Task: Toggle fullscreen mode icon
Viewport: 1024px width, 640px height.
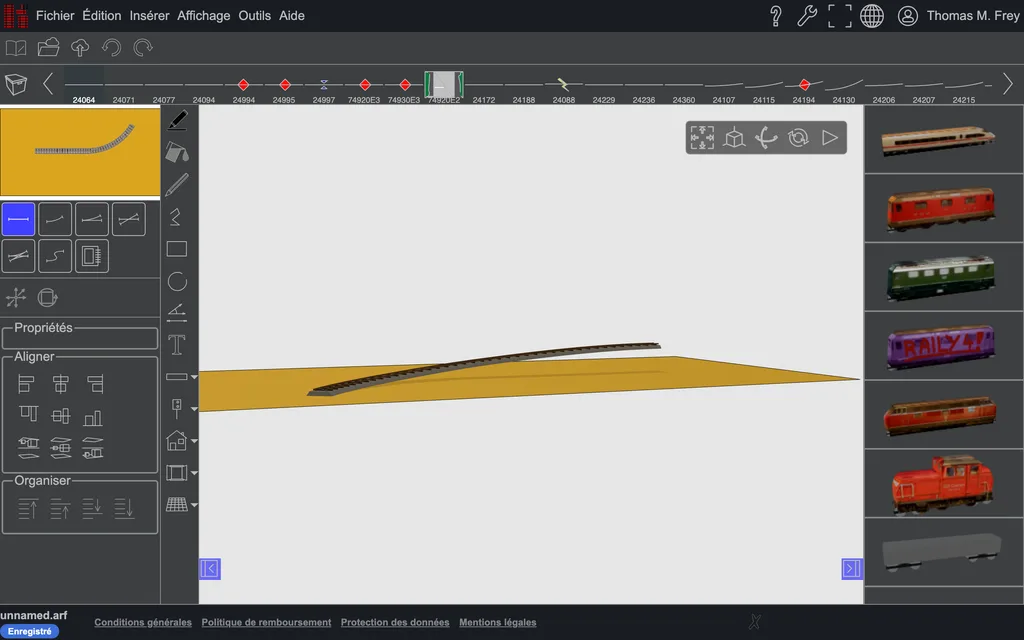Action: pyautogui.click(x=840, y=16)
